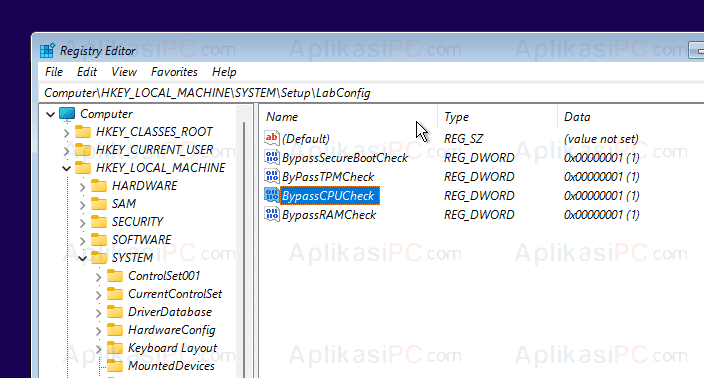
Task: Click the ByPassTPMCheck DWORD value icon
Action: (272, 176)
